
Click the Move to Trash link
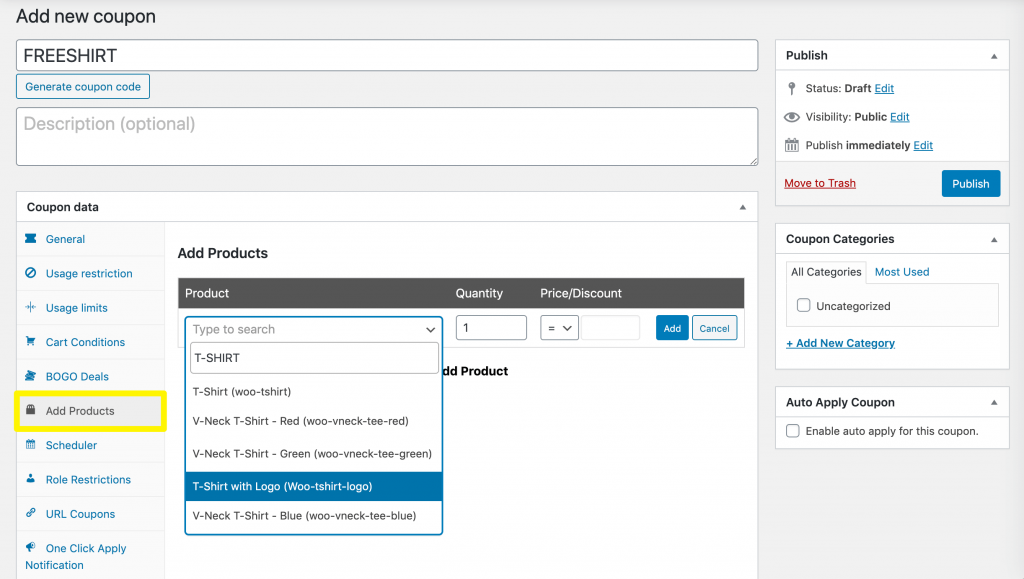(x=819, y=183)
